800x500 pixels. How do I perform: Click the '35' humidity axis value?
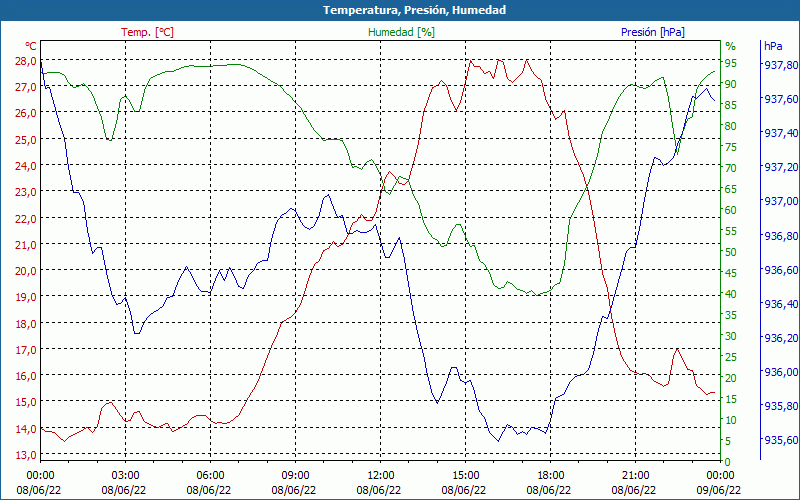click(x=731, y=315)
